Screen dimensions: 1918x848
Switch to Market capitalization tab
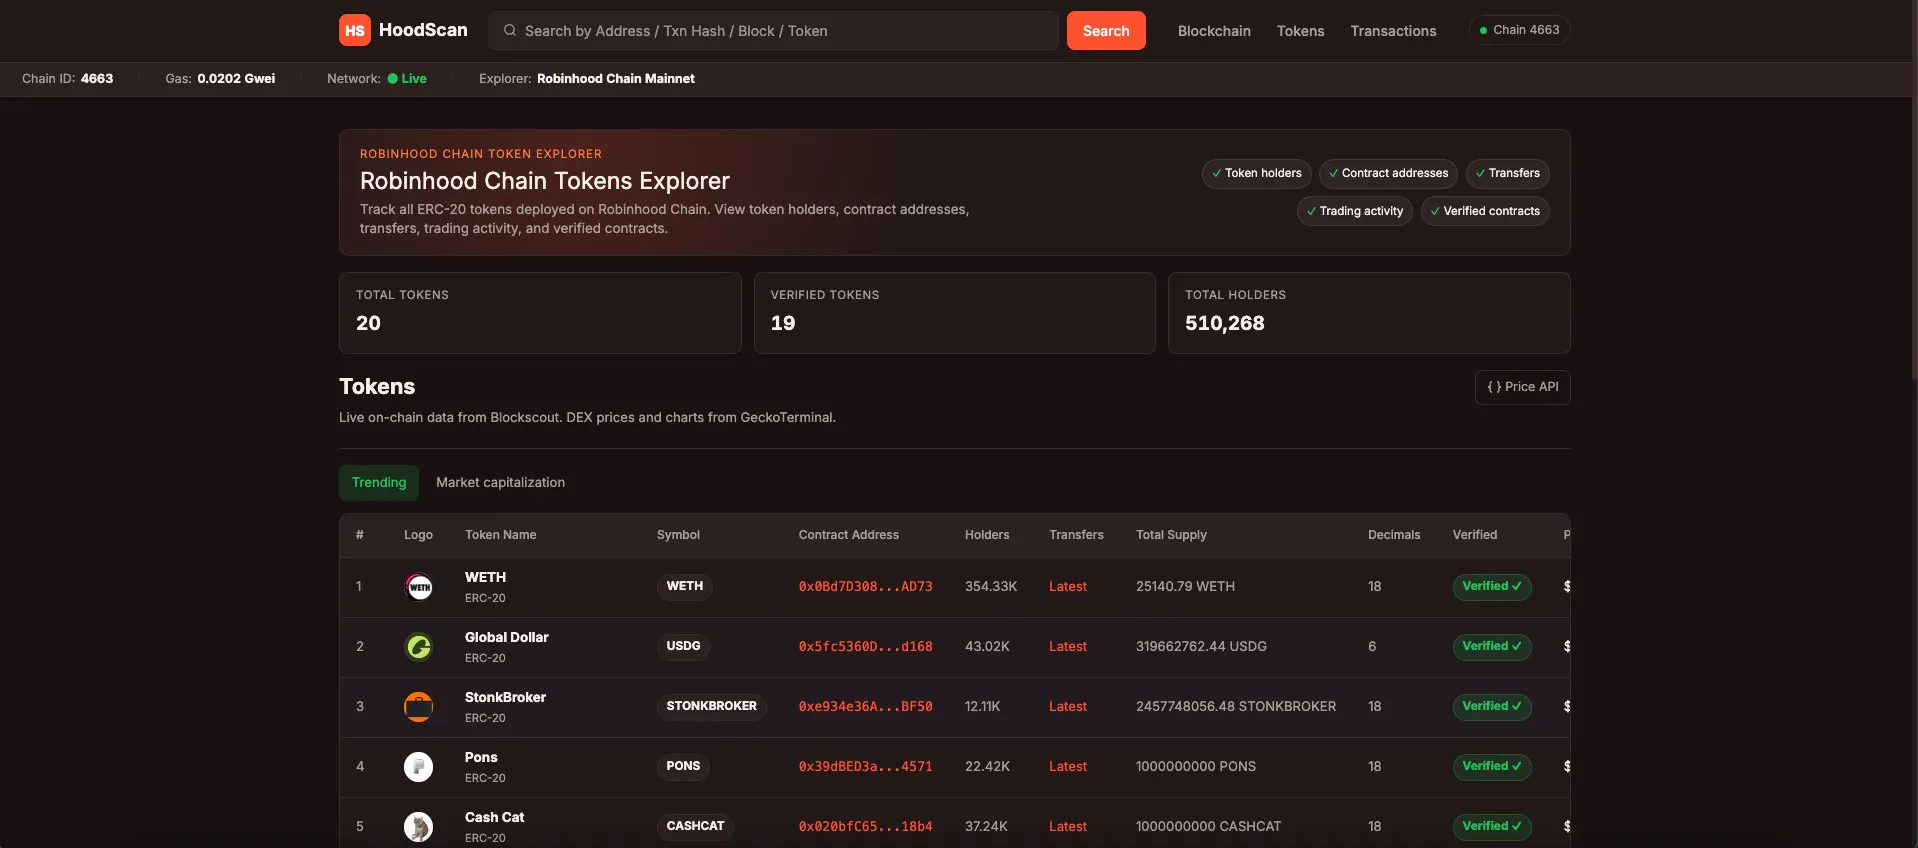tap(500, 483)
